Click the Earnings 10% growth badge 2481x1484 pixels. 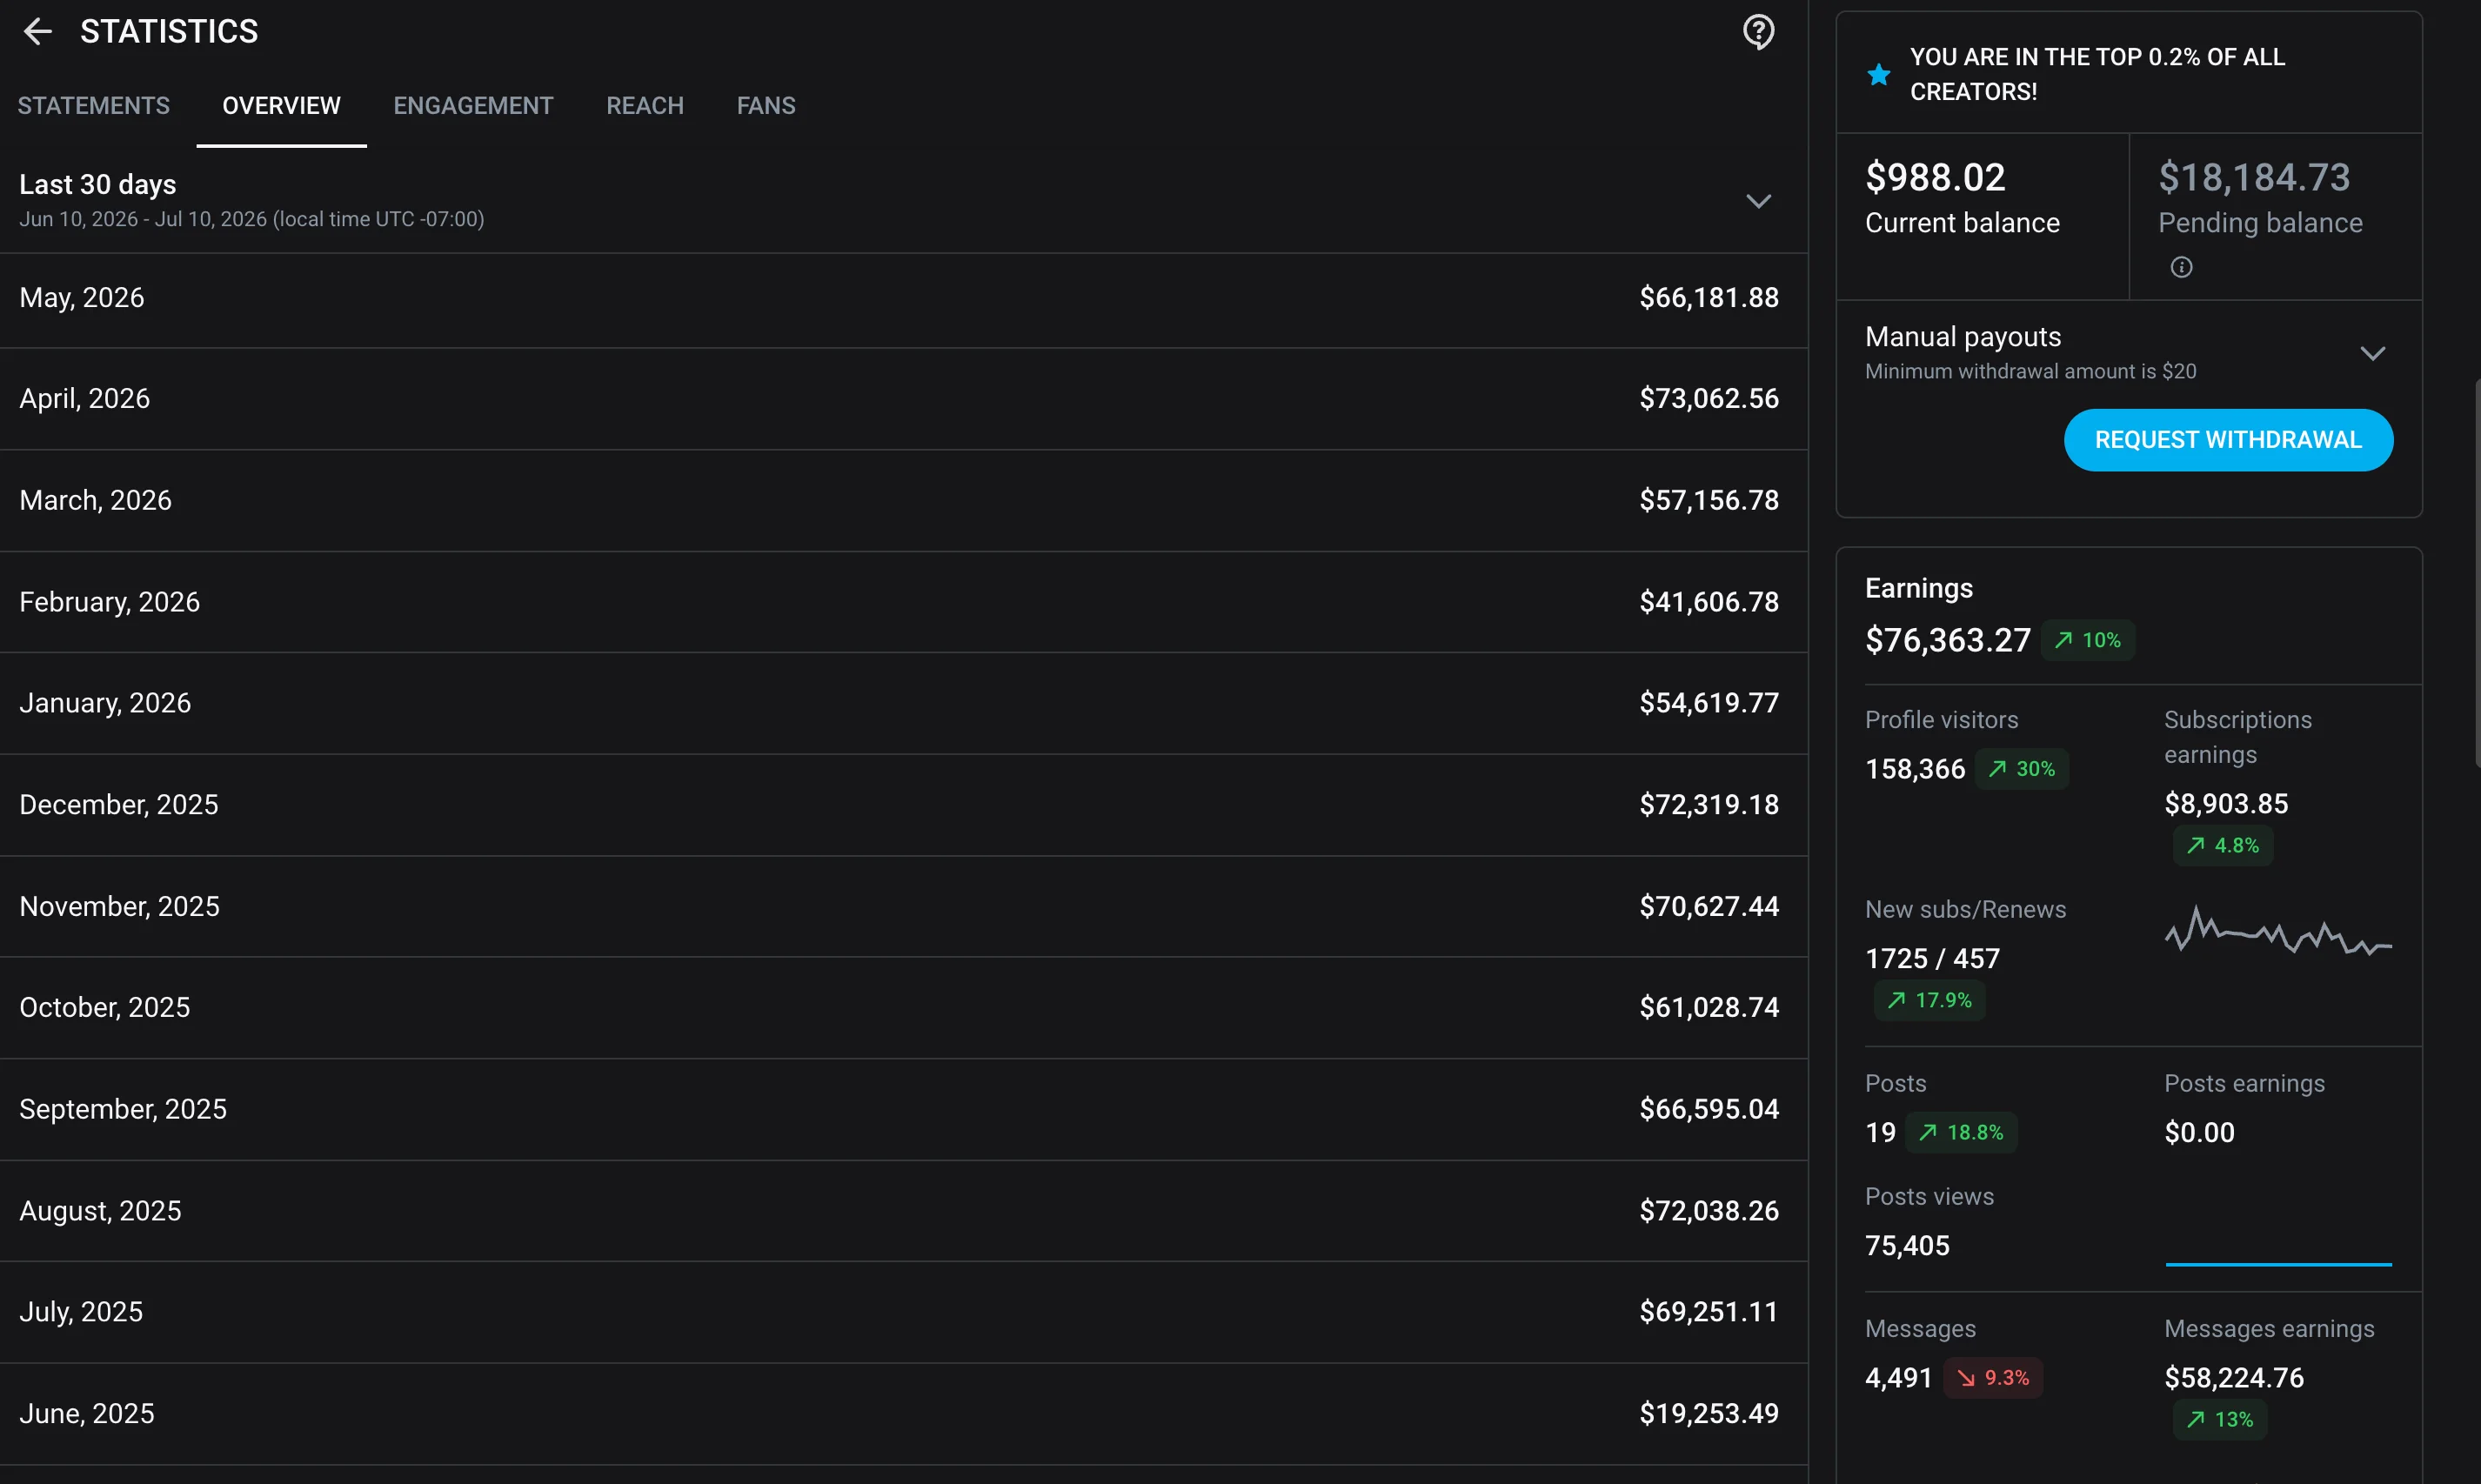click(x=2087, y=640)
